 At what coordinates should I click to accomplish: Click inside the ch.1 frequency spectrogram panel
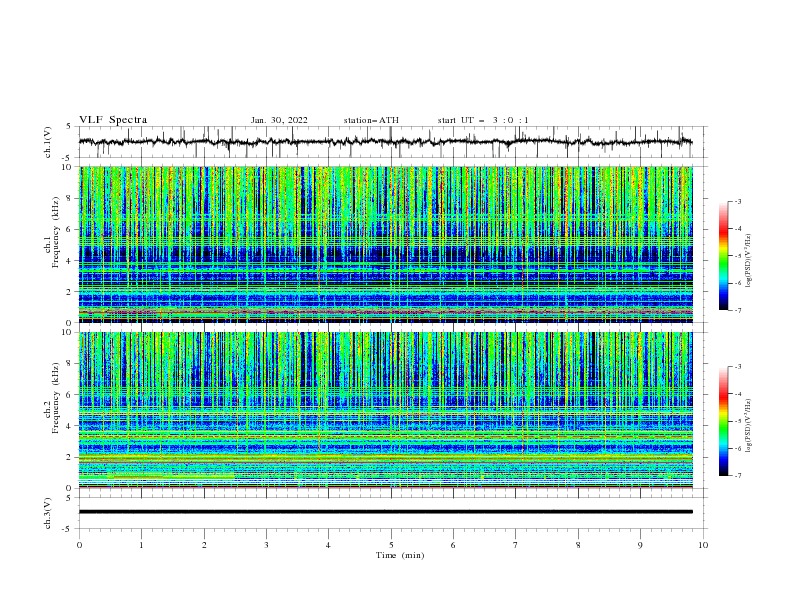tap(386, 244)
